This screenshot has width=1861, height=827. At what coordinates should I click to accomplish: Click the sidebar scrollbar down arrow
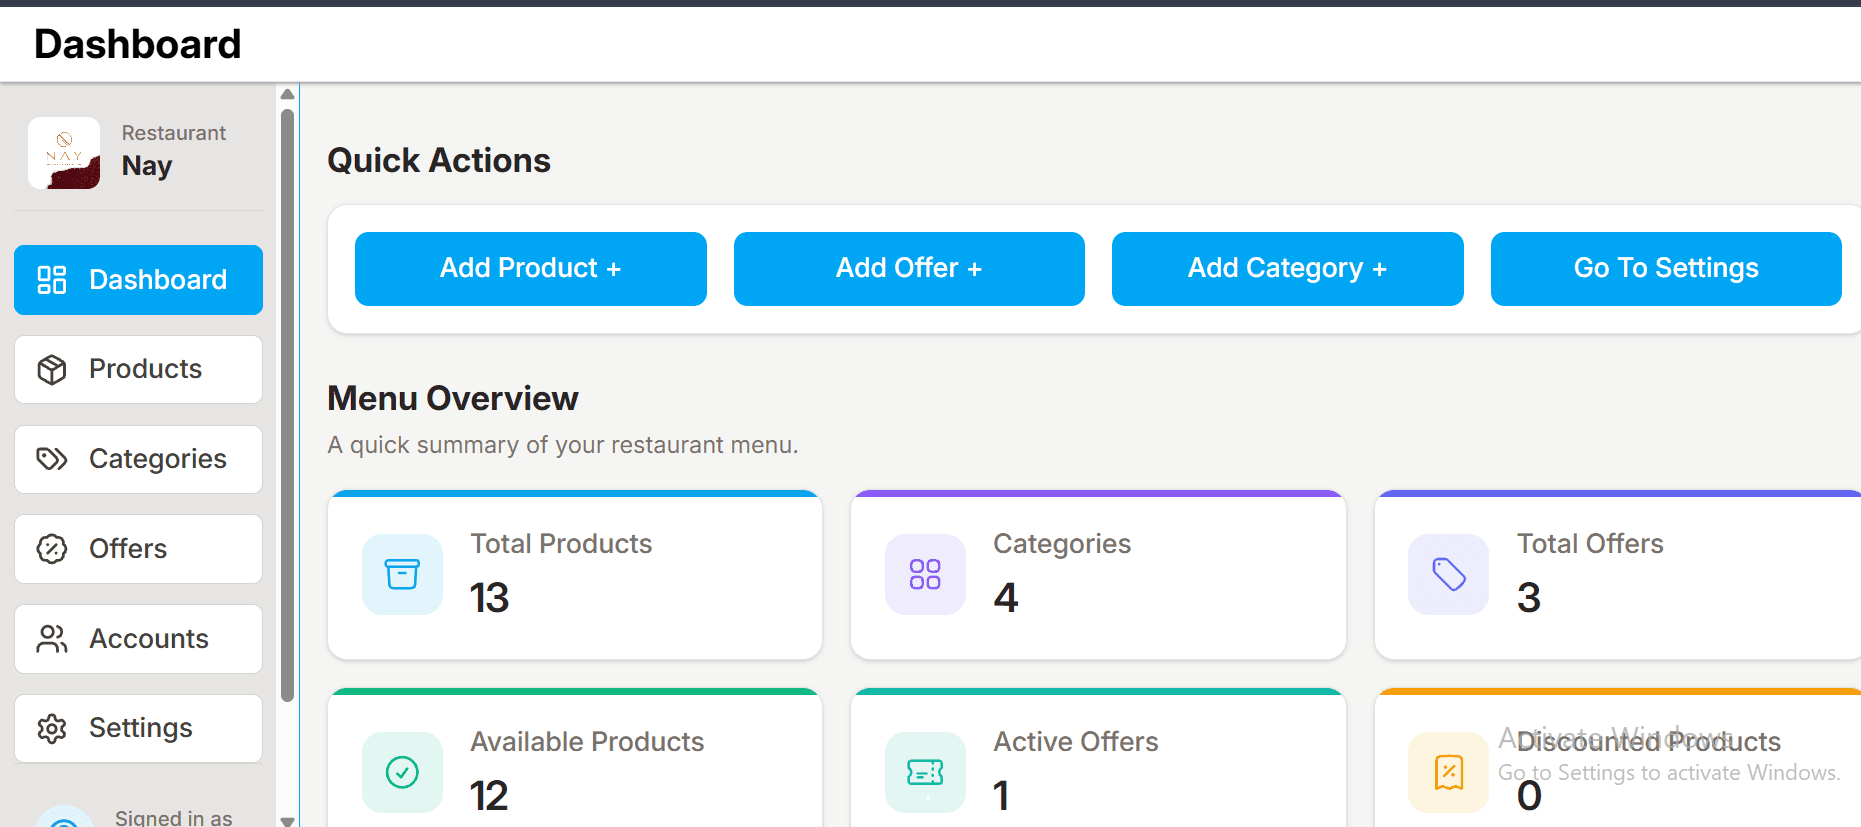click(288, 820)
